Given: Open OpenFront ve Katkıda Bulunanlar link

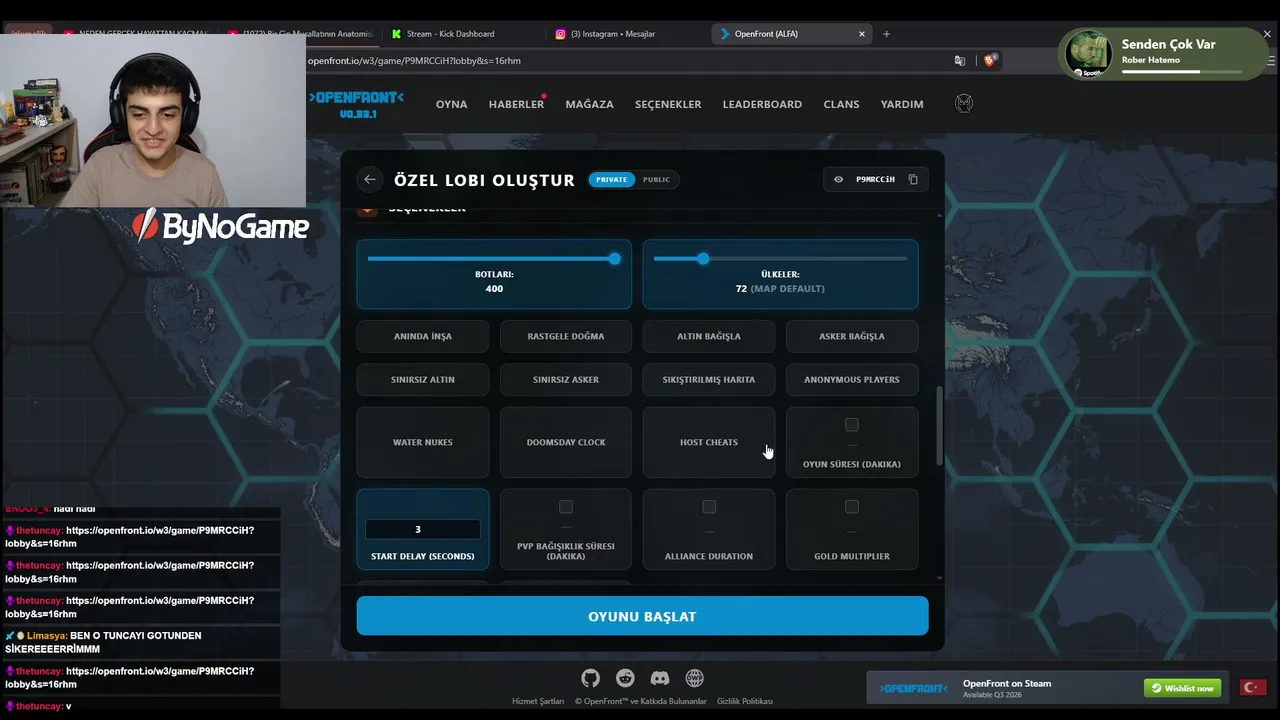Looking at the screenshot, I should point(641,701).
